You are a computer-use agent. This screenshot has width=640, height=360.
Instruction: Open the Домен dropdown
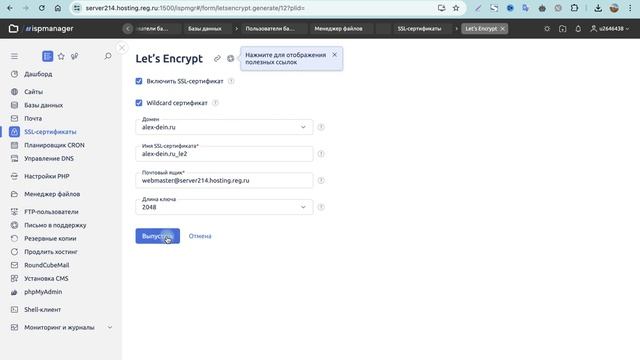pyautogui.click(x=224, y=127)
